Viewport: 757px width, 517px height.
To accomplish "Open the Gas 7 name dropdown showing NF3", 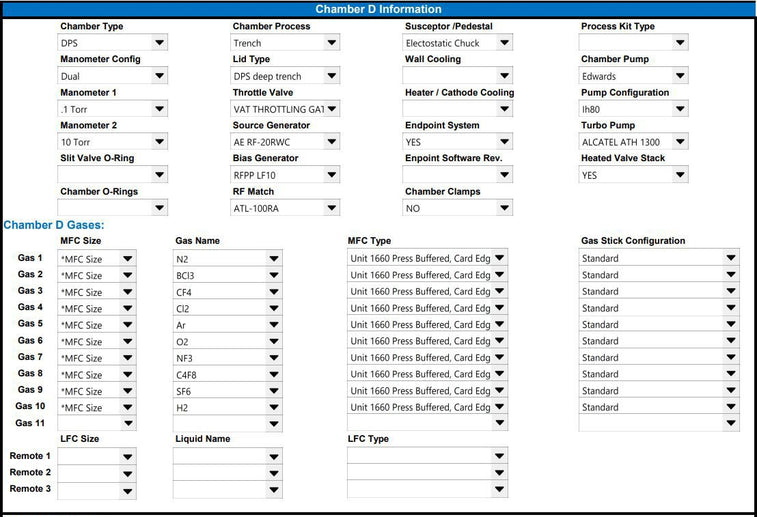I will tap(228, 358).
